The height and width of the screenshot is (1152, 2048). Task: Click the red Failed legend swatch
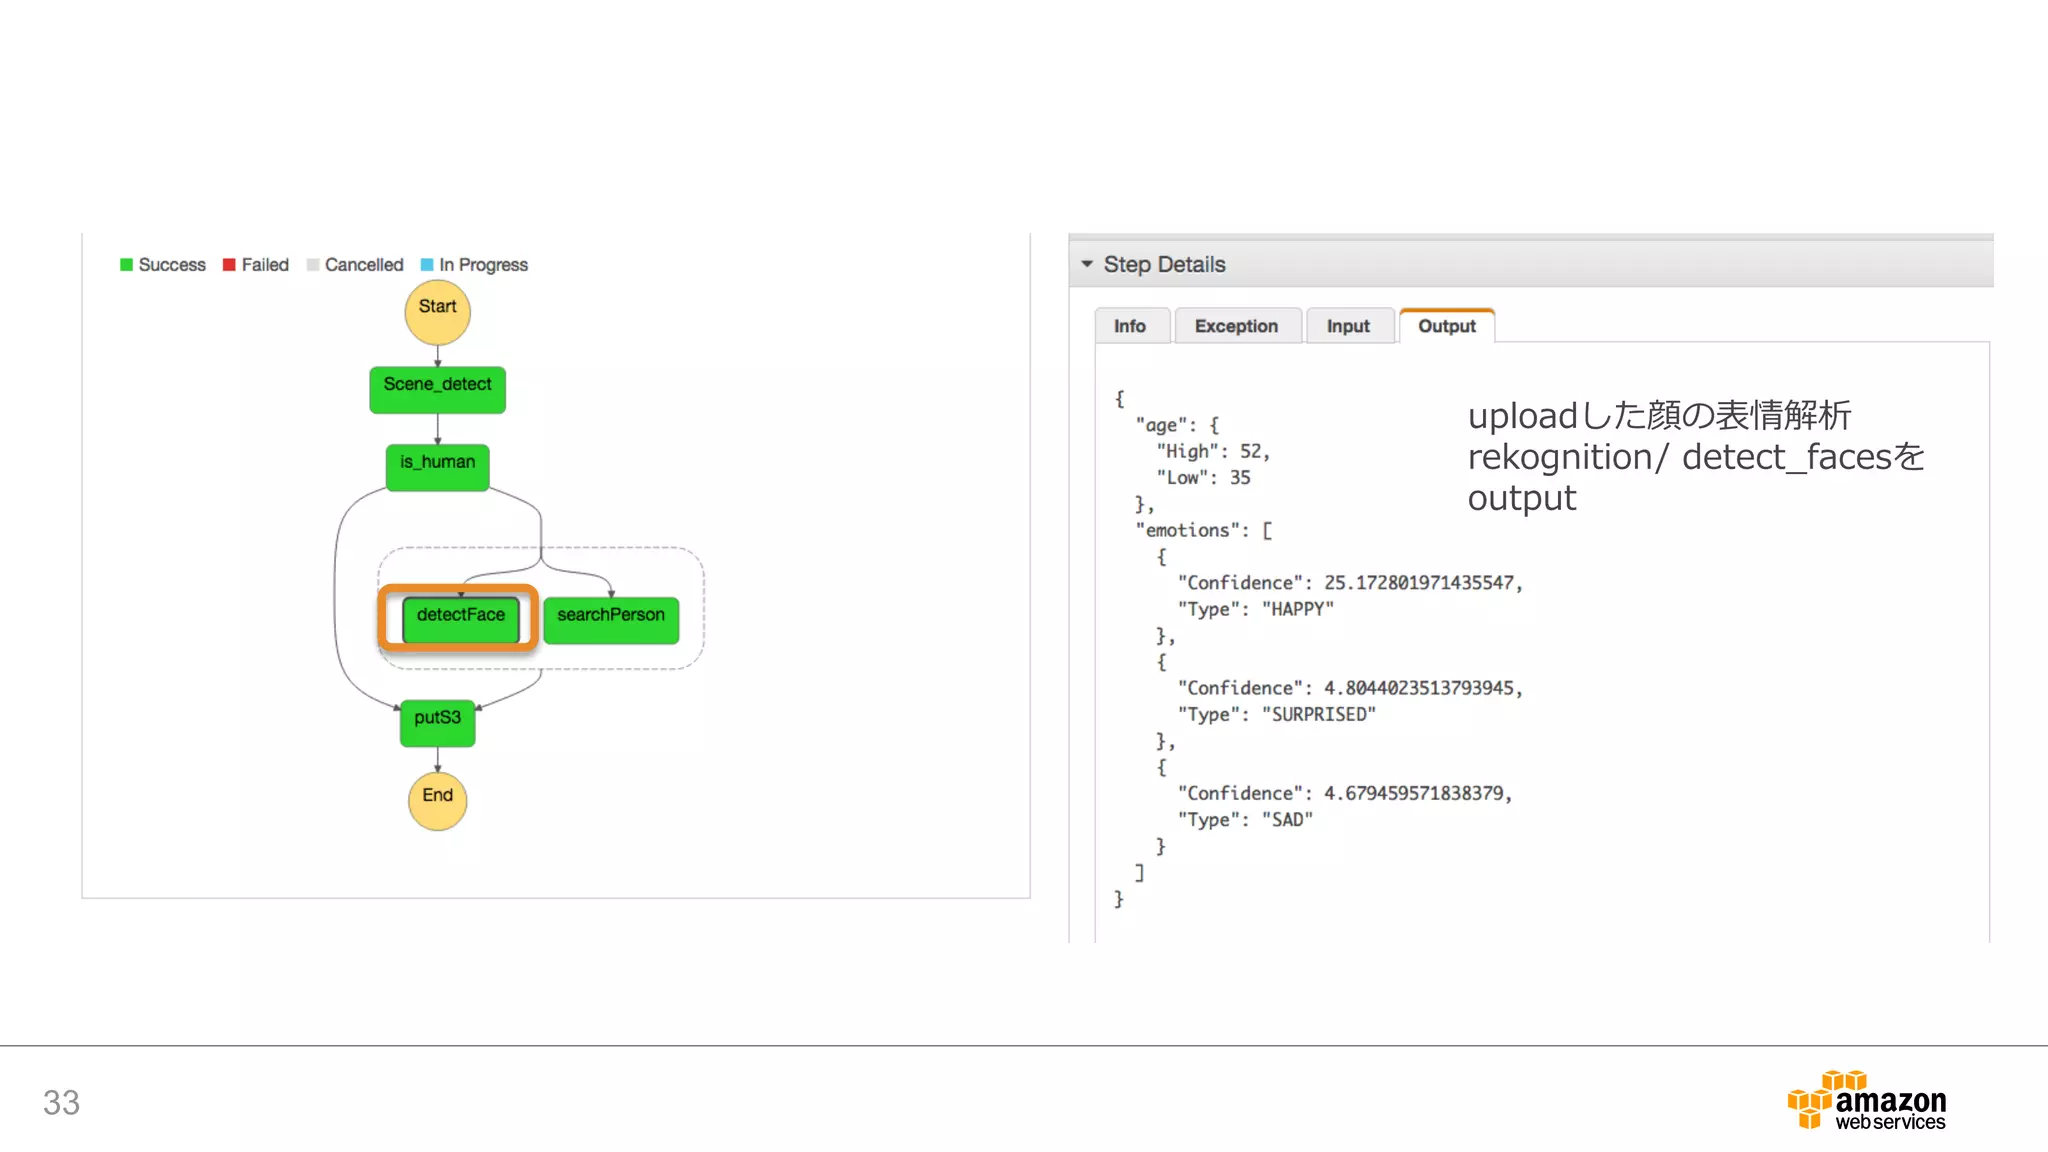coord(229,265)
